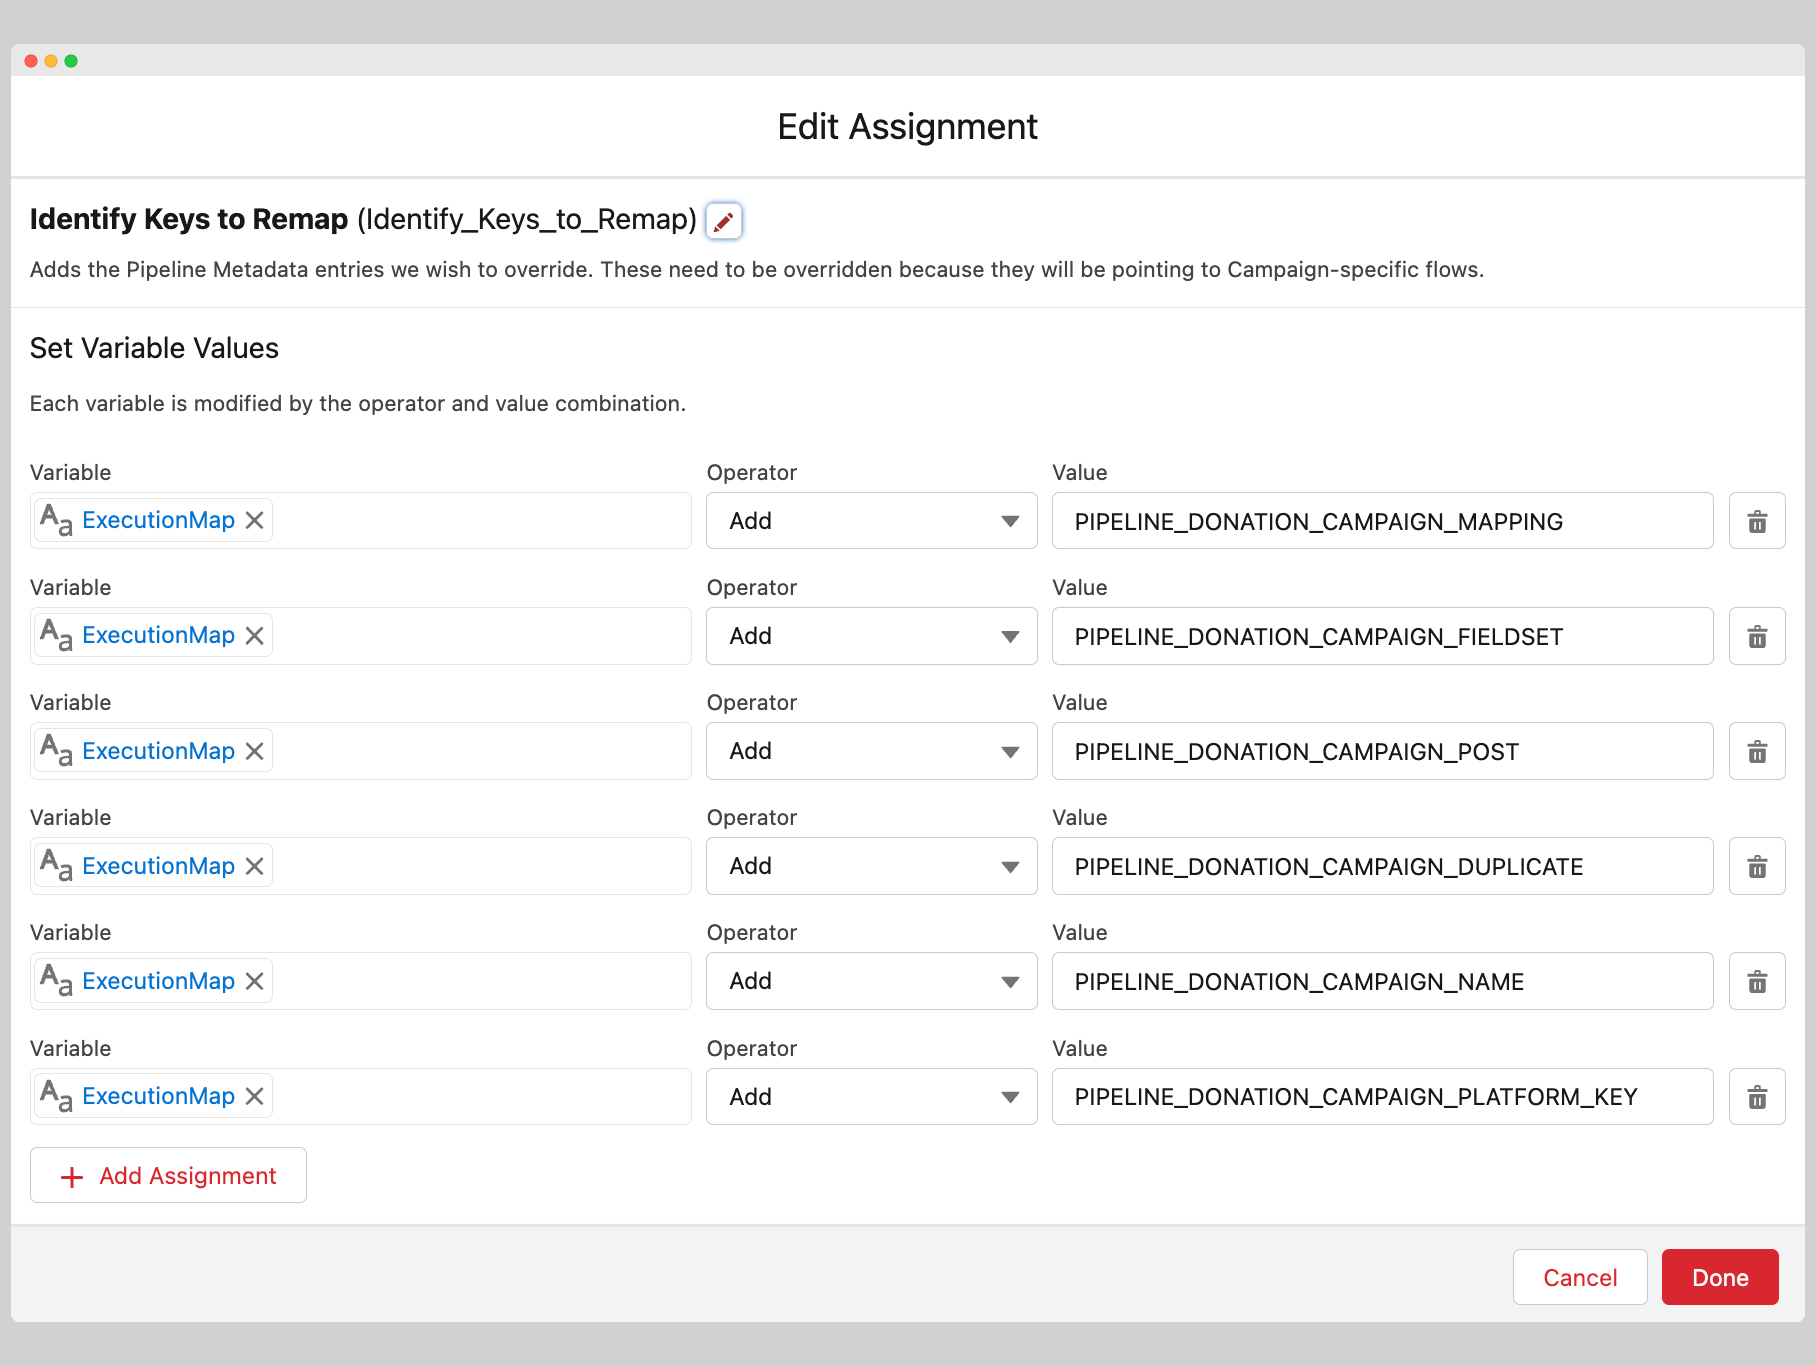Clear ExecutionMap variable in the last row
Viewport: 1816px width, 1366px height.
point(255,1097)
